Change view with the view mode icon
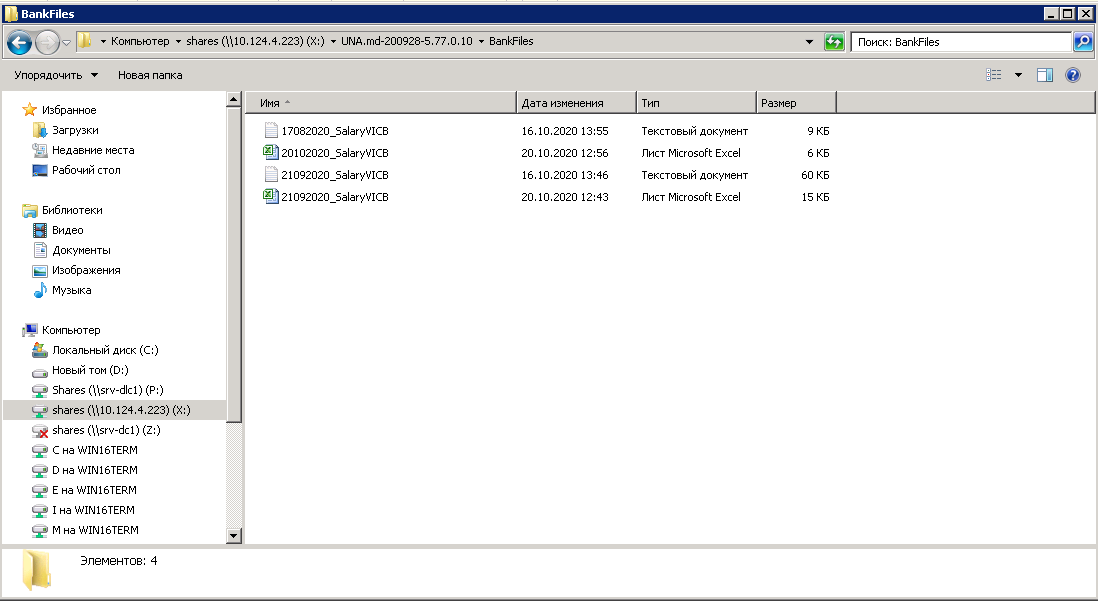 [x=994, y=75]
